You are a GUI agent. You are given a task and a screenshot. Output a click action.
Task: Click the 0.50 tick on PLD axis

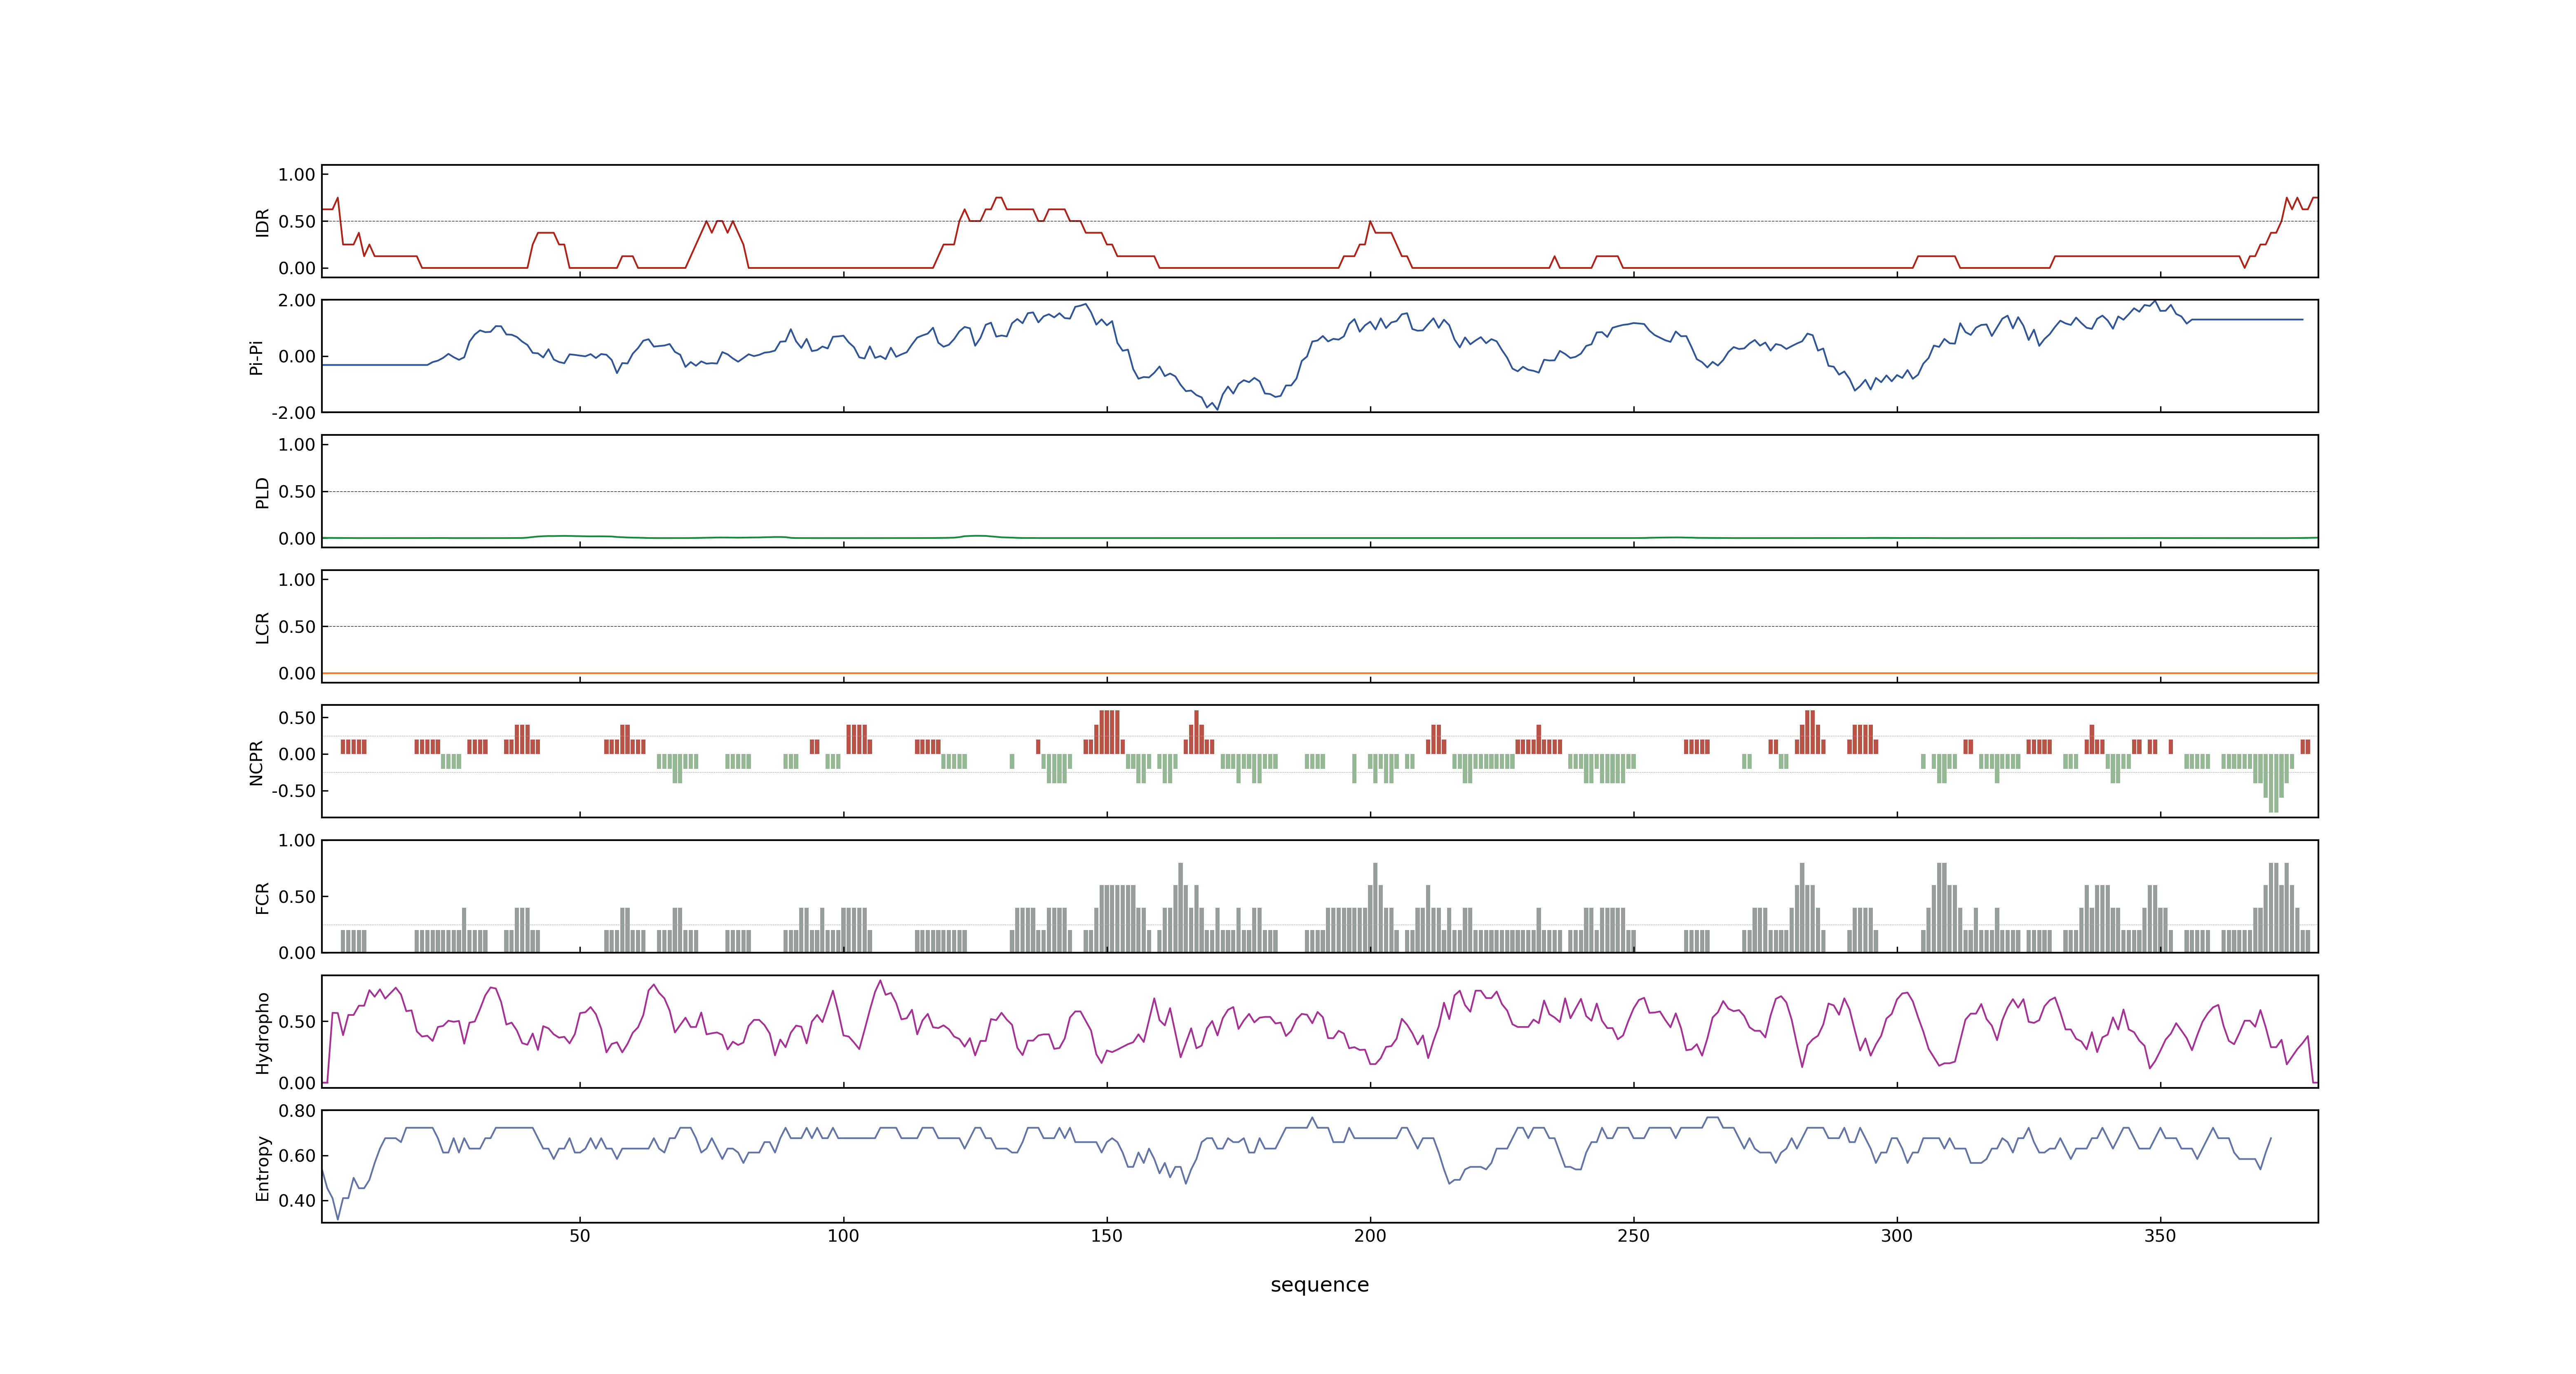point(297,492)
